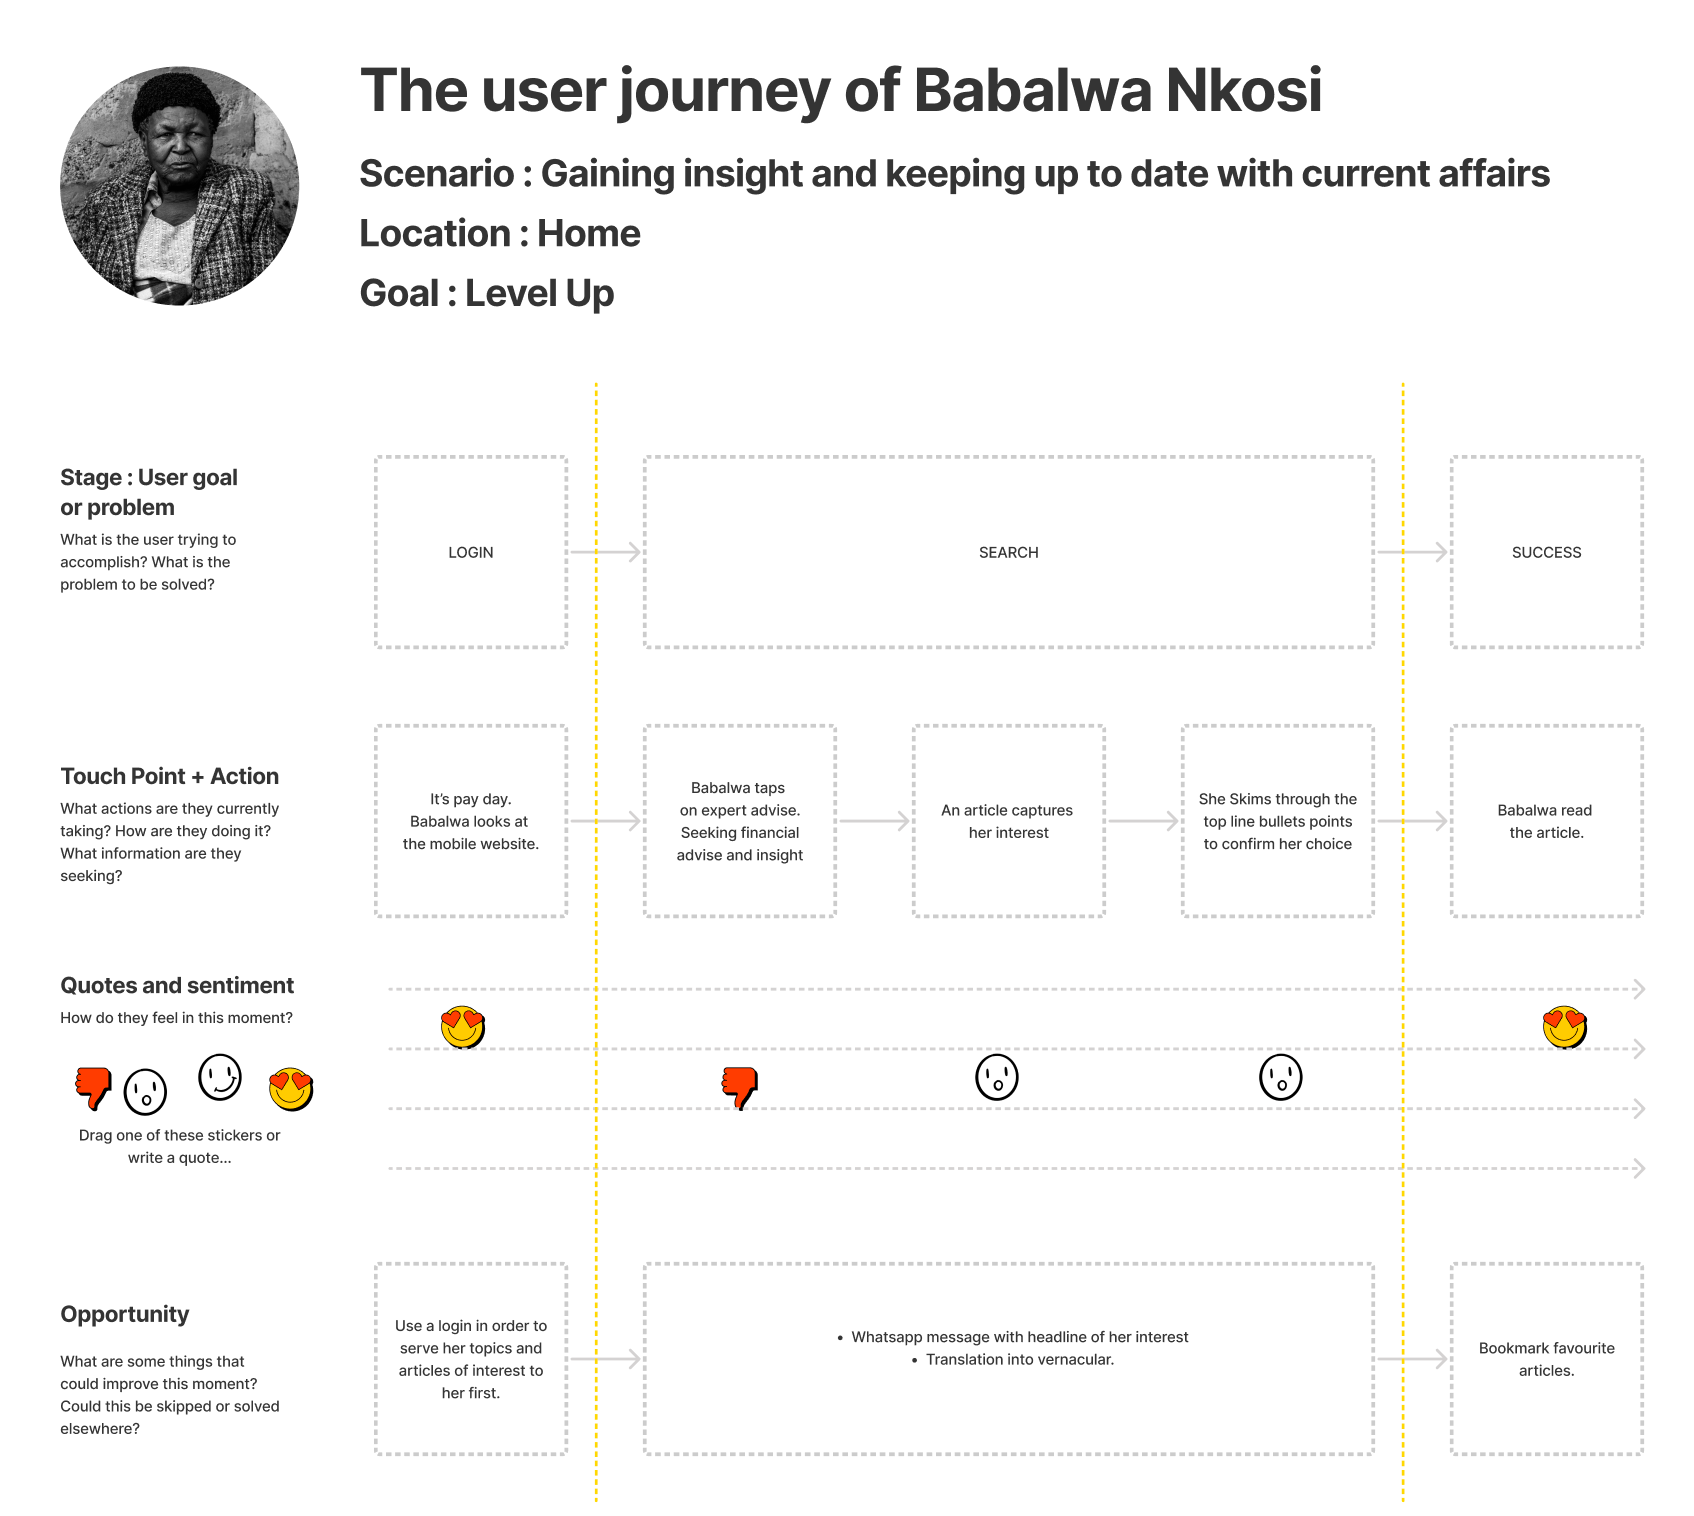Select the wide SEARCH stage box
Image resolution: width=1694 pixels, height=1516 pixels.
point(1009,552)
